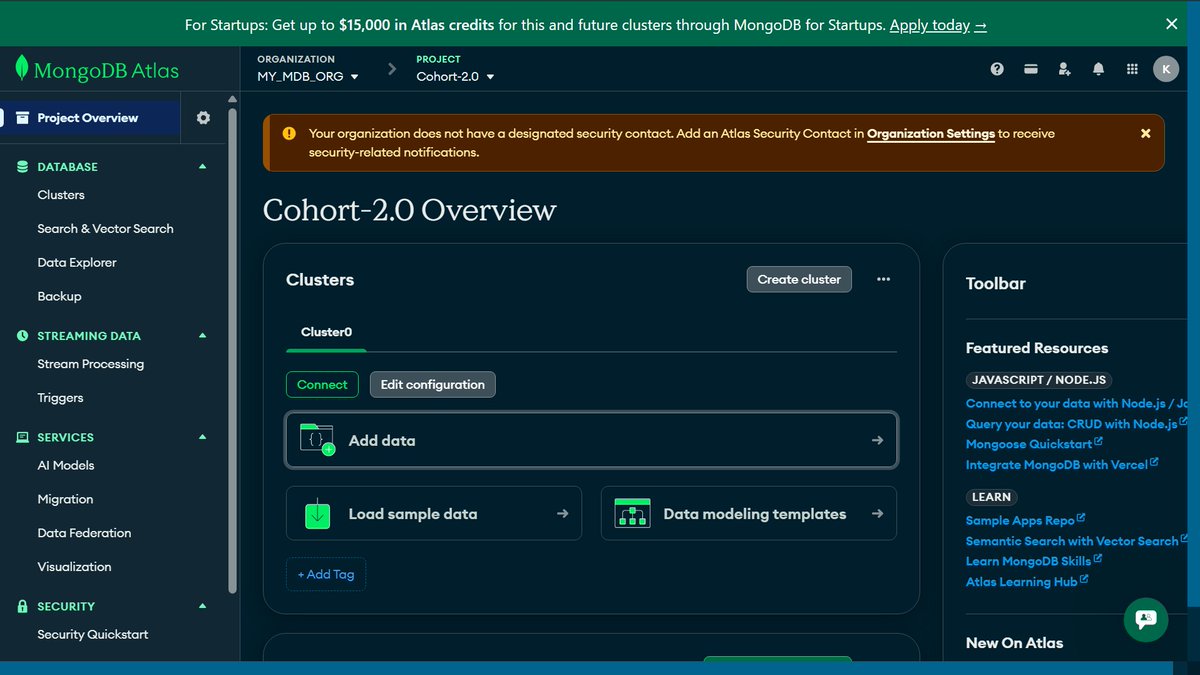Open Migration in sidebar
This screenshot has width=1200, height=675.
pyautogui.click(x=65, y=500)
